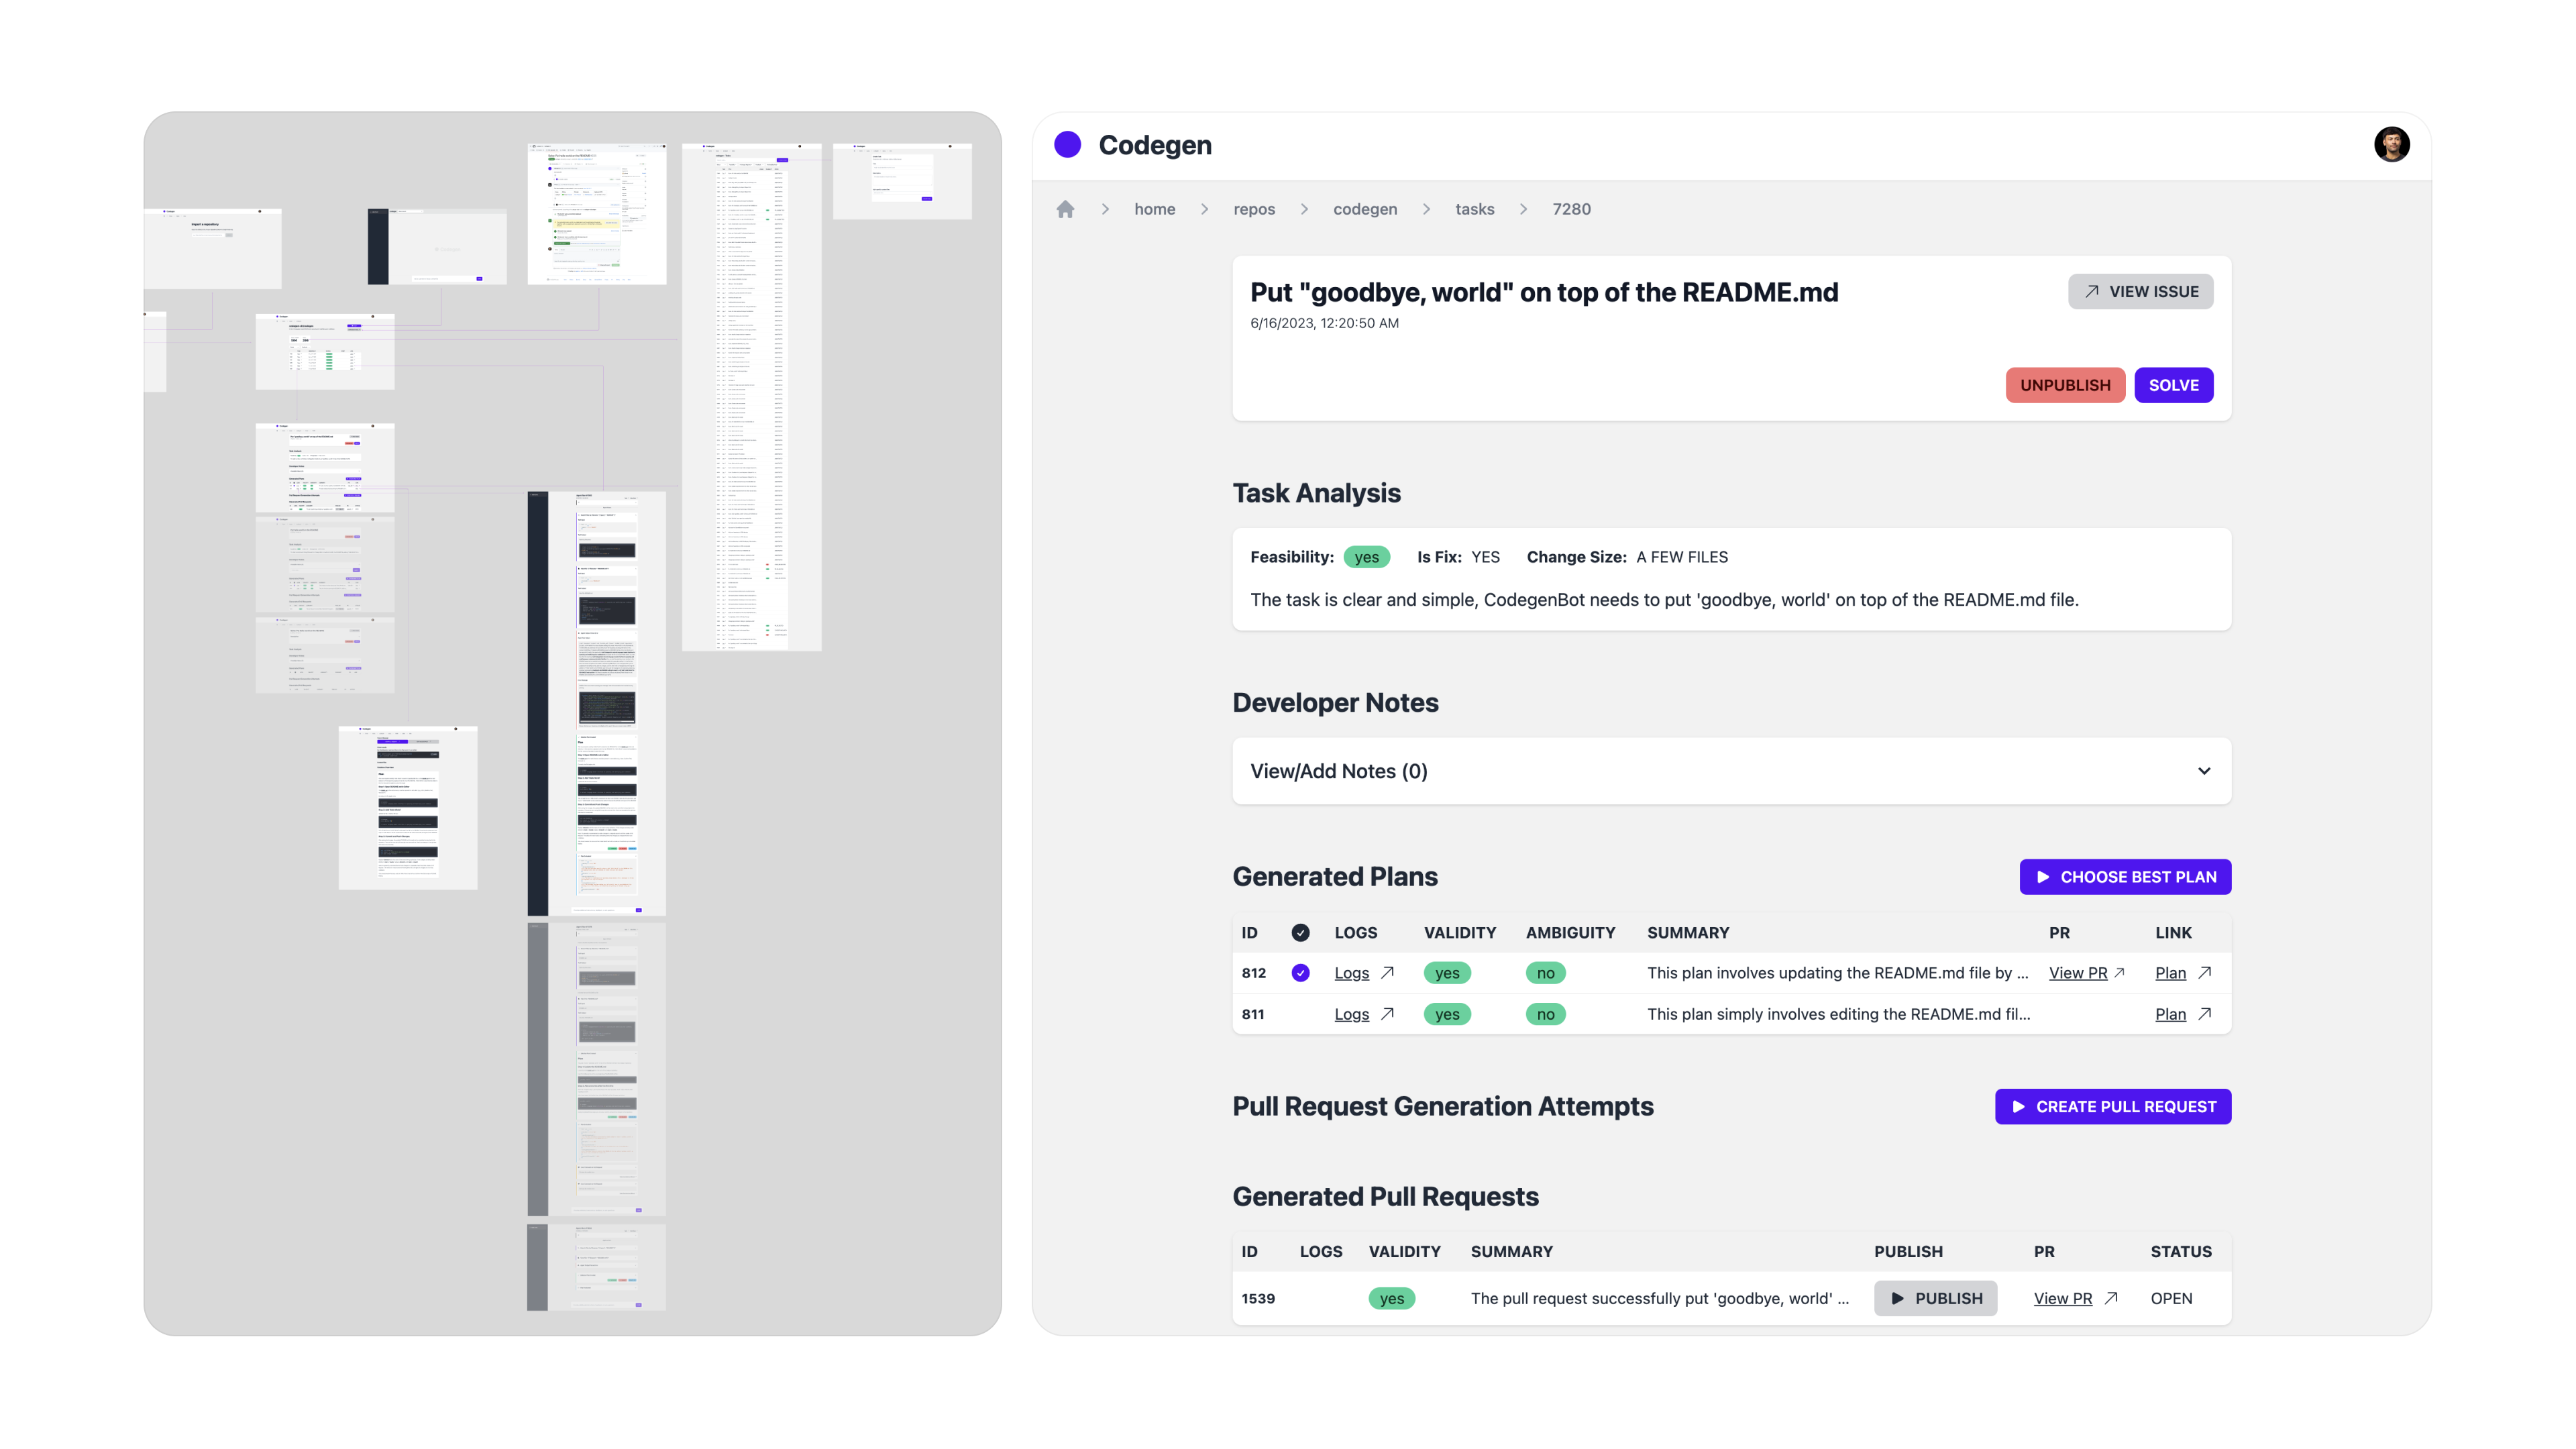The image size is (2576, 1449).
Task: Click validity 'yes' badge for plan 812
Action: (x=1446, y=973)
